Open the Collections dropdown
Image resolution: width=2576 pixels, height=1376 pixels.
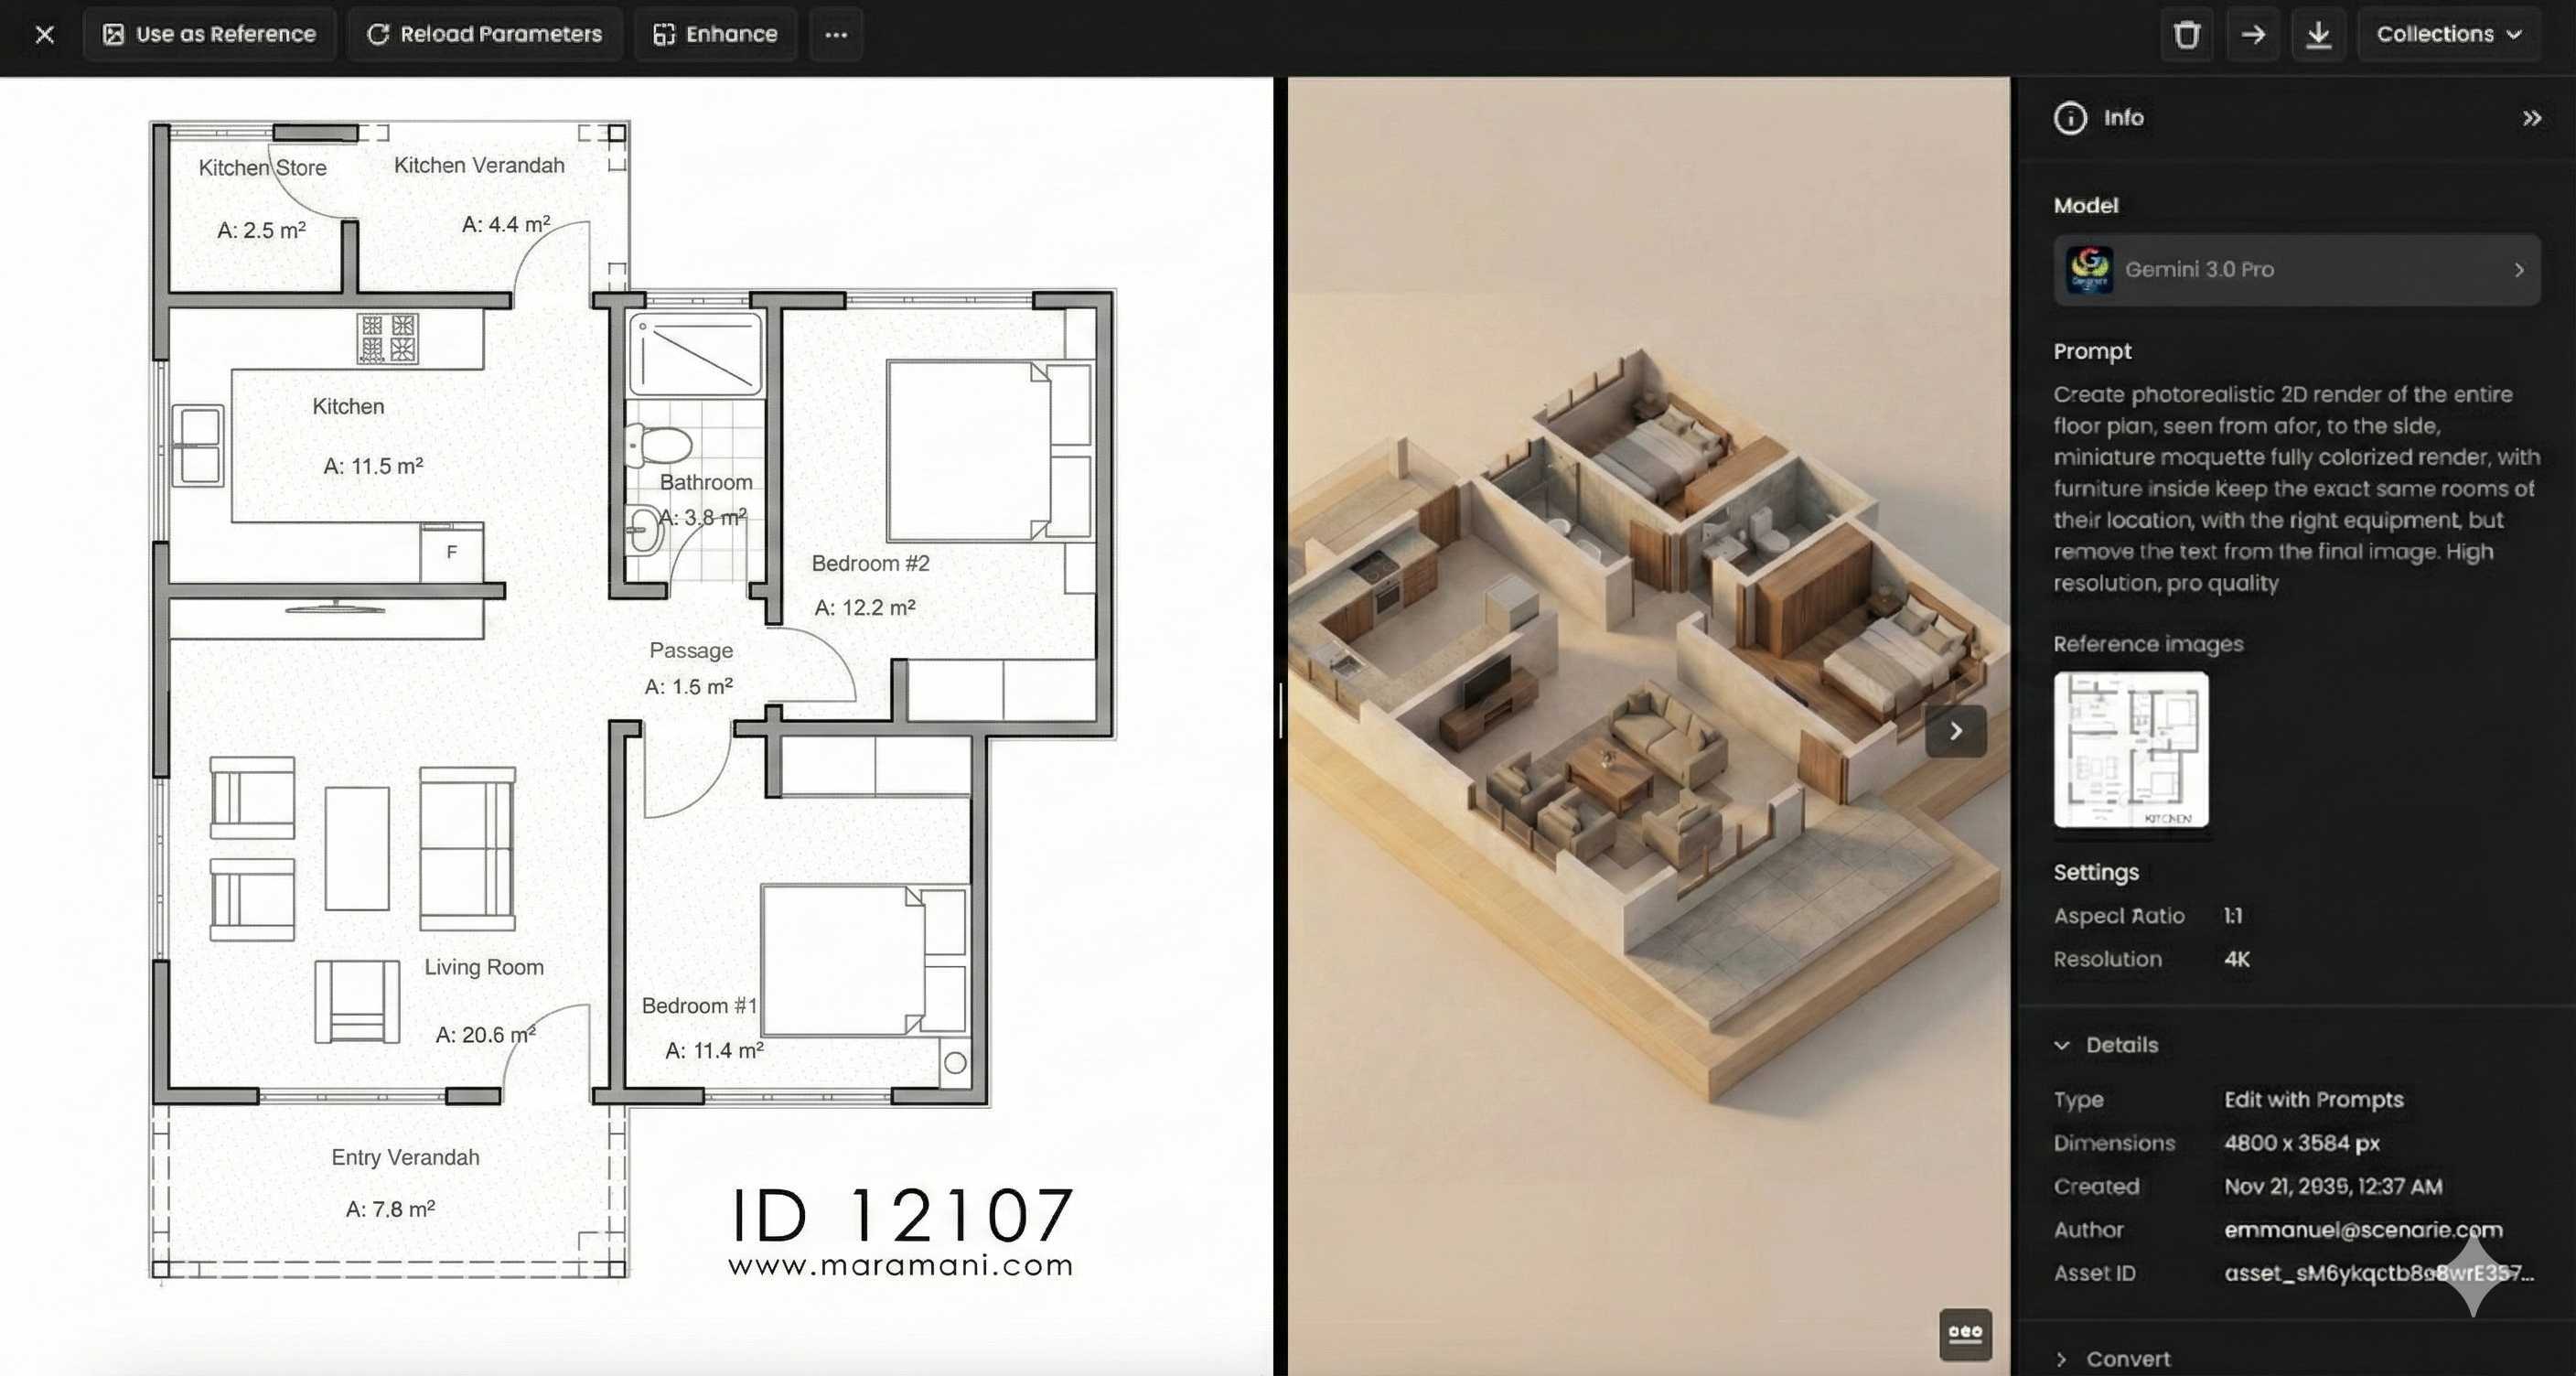[2448, 35]
